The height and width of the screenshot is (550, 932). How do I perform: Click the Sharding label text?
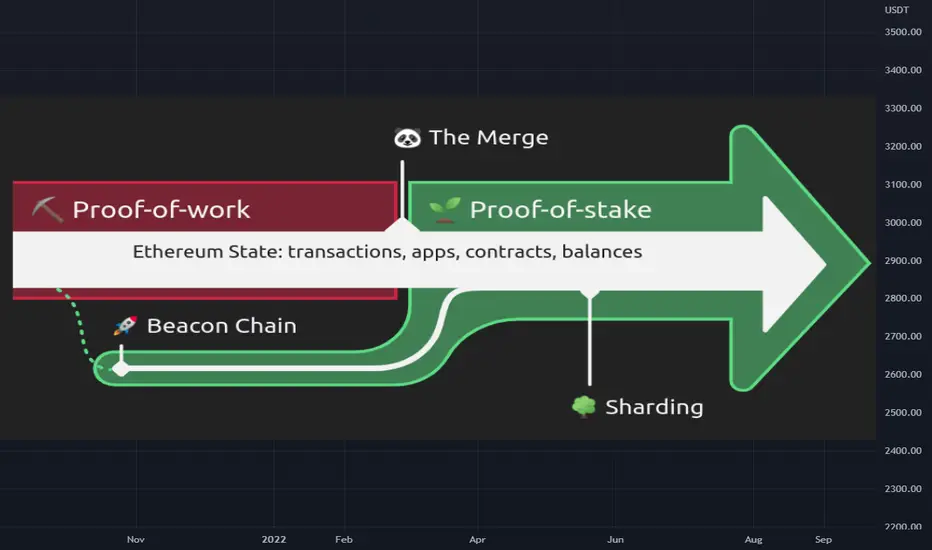pos(654,407)
